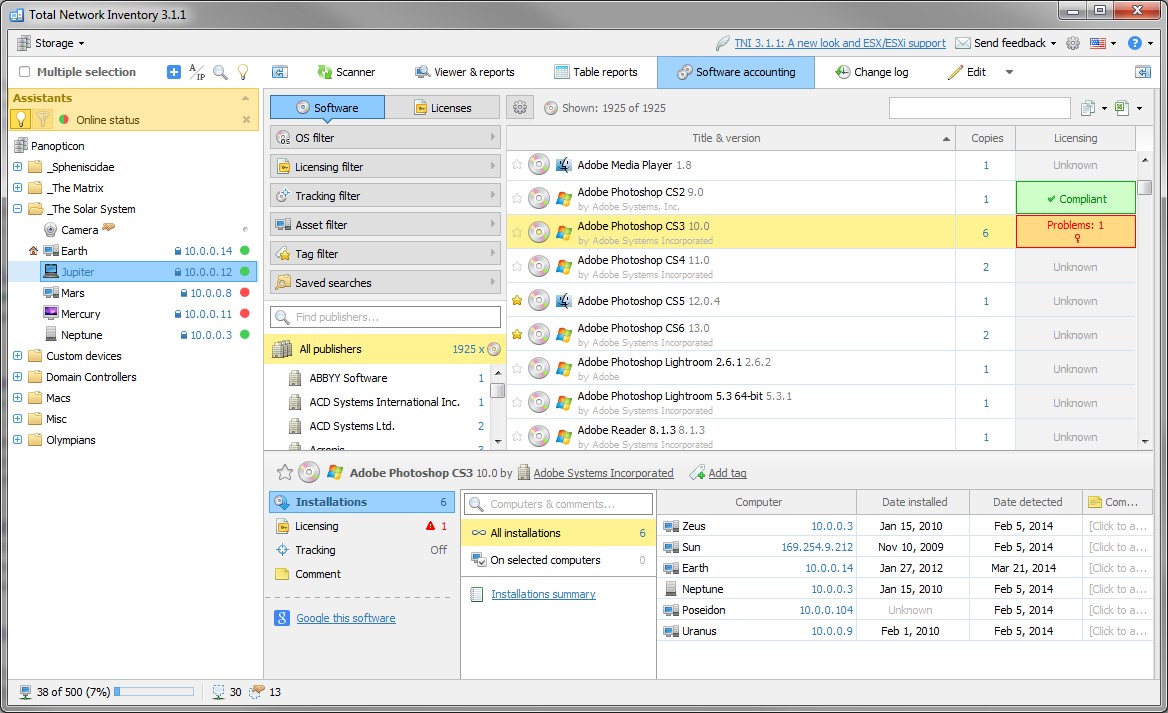The width and height of the screenshot is (1168, 713).
Task: Toggle the Online status assistant lightbulb
Action: coord(20,120)
